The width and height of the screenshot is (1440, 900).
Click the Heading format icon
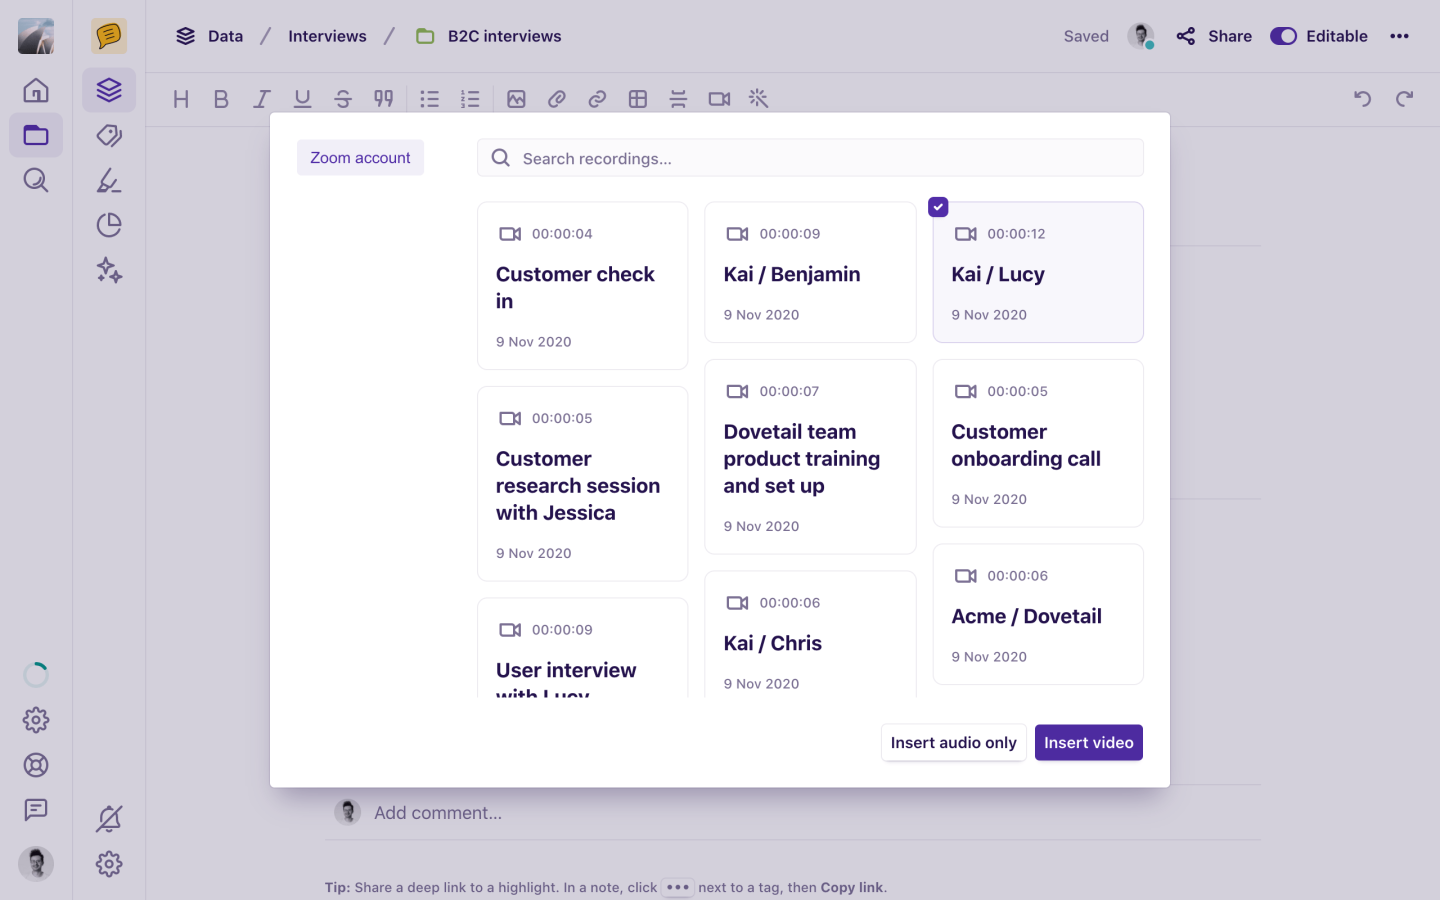pyautogui.click(x=181, y=99)
